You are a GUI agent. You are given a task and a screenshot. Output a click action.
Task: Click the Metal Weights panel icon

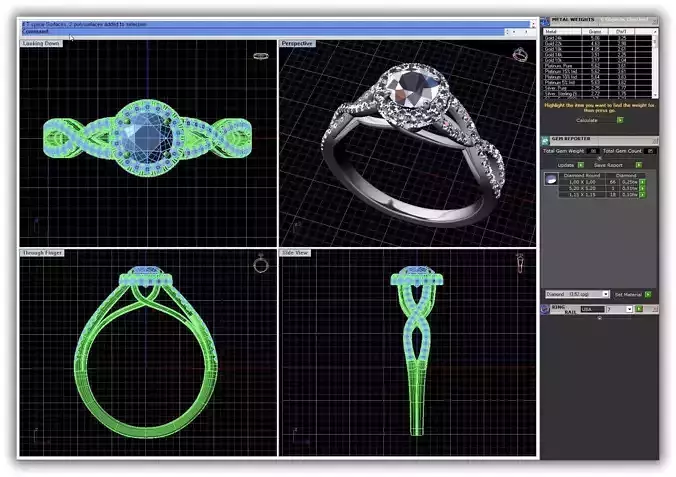(545, 21)
